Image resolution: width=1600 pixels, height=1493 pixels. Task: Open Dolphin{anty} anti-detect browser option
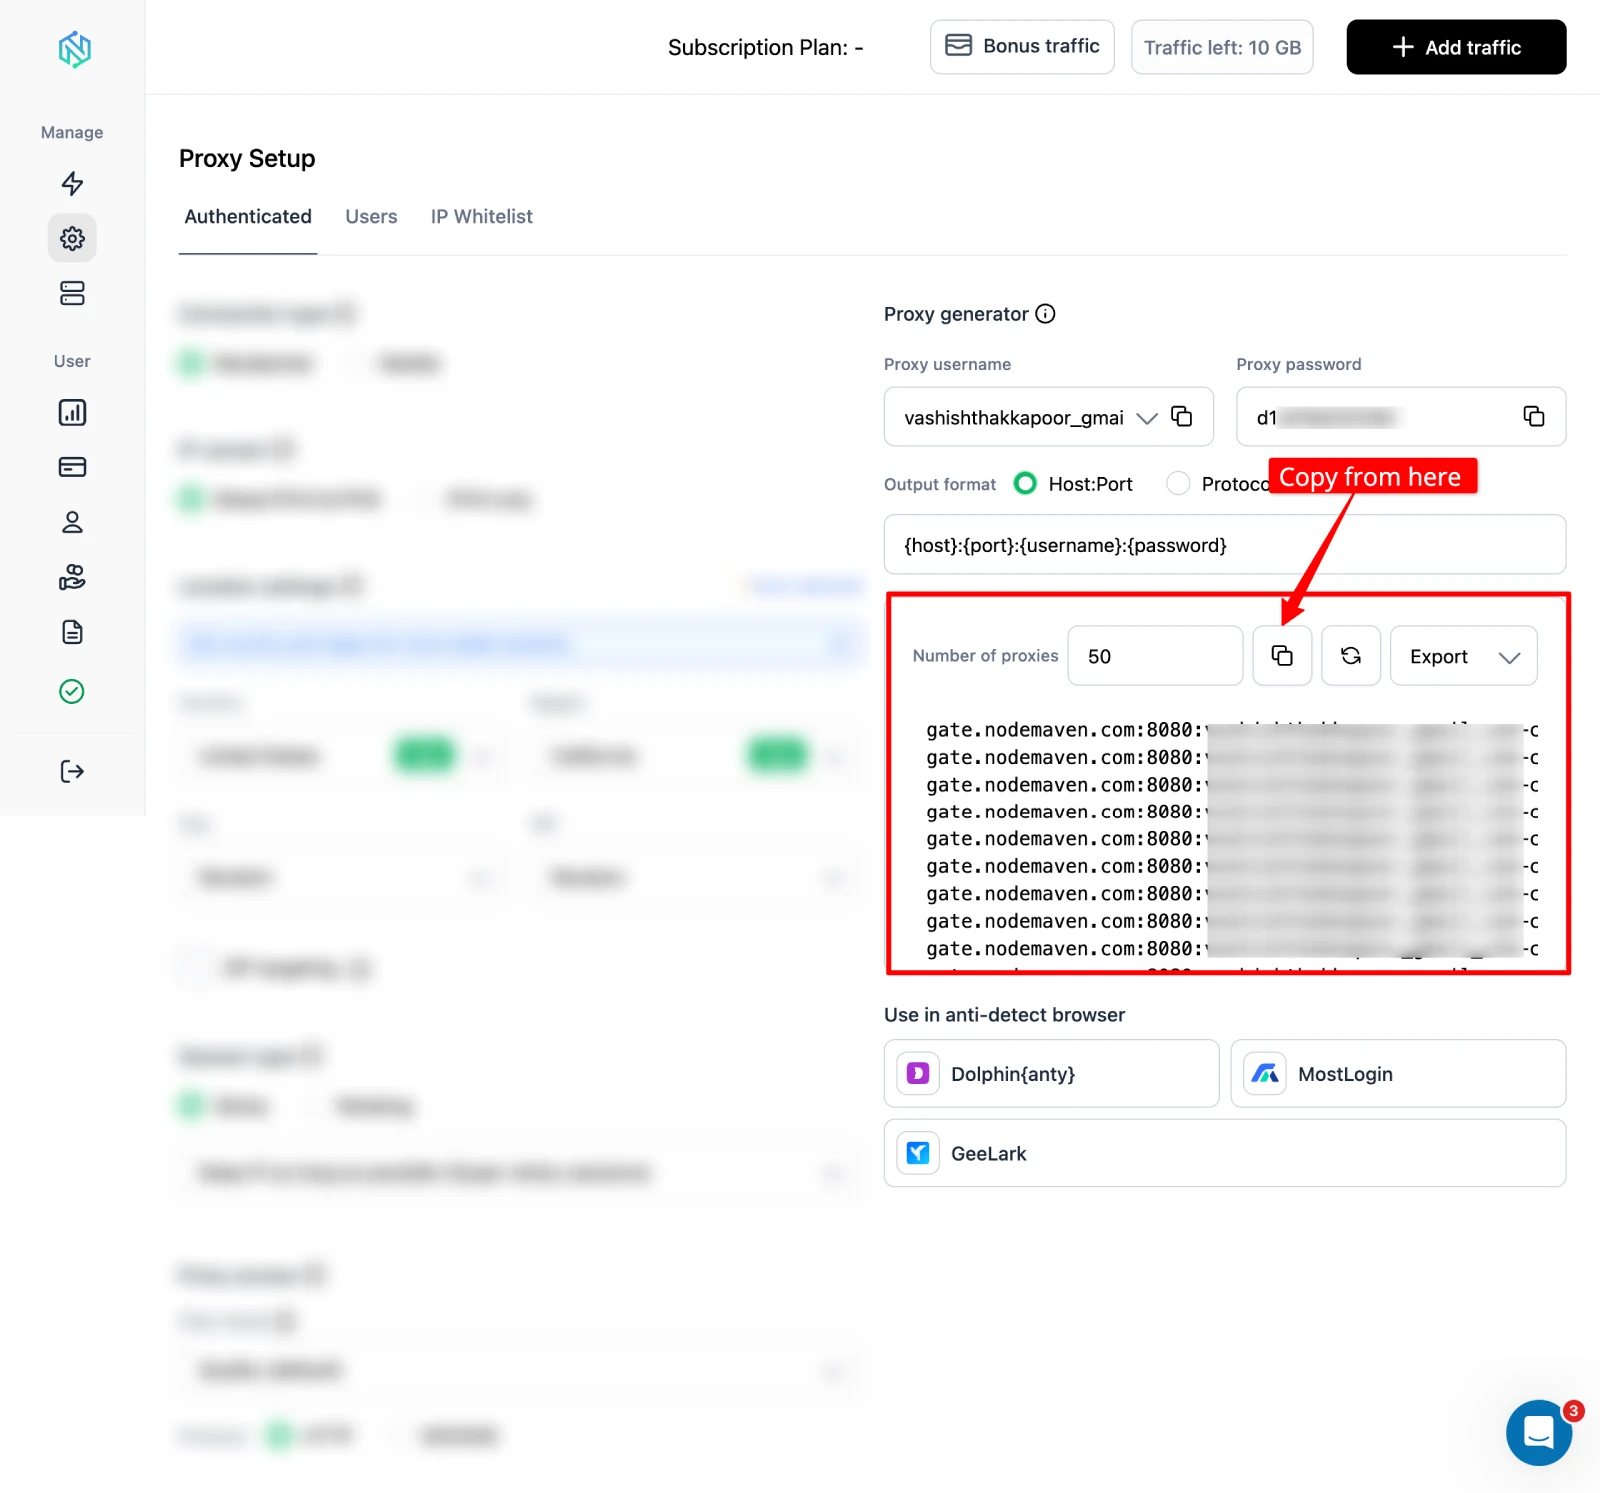pyautogui.click(x=1051, y=1074)
